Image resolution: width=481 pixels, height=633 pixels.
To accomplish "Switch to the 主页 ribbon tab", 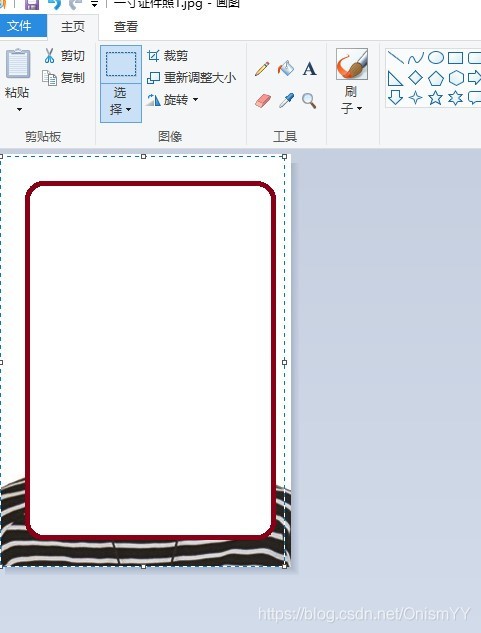I will pos(73,27).
